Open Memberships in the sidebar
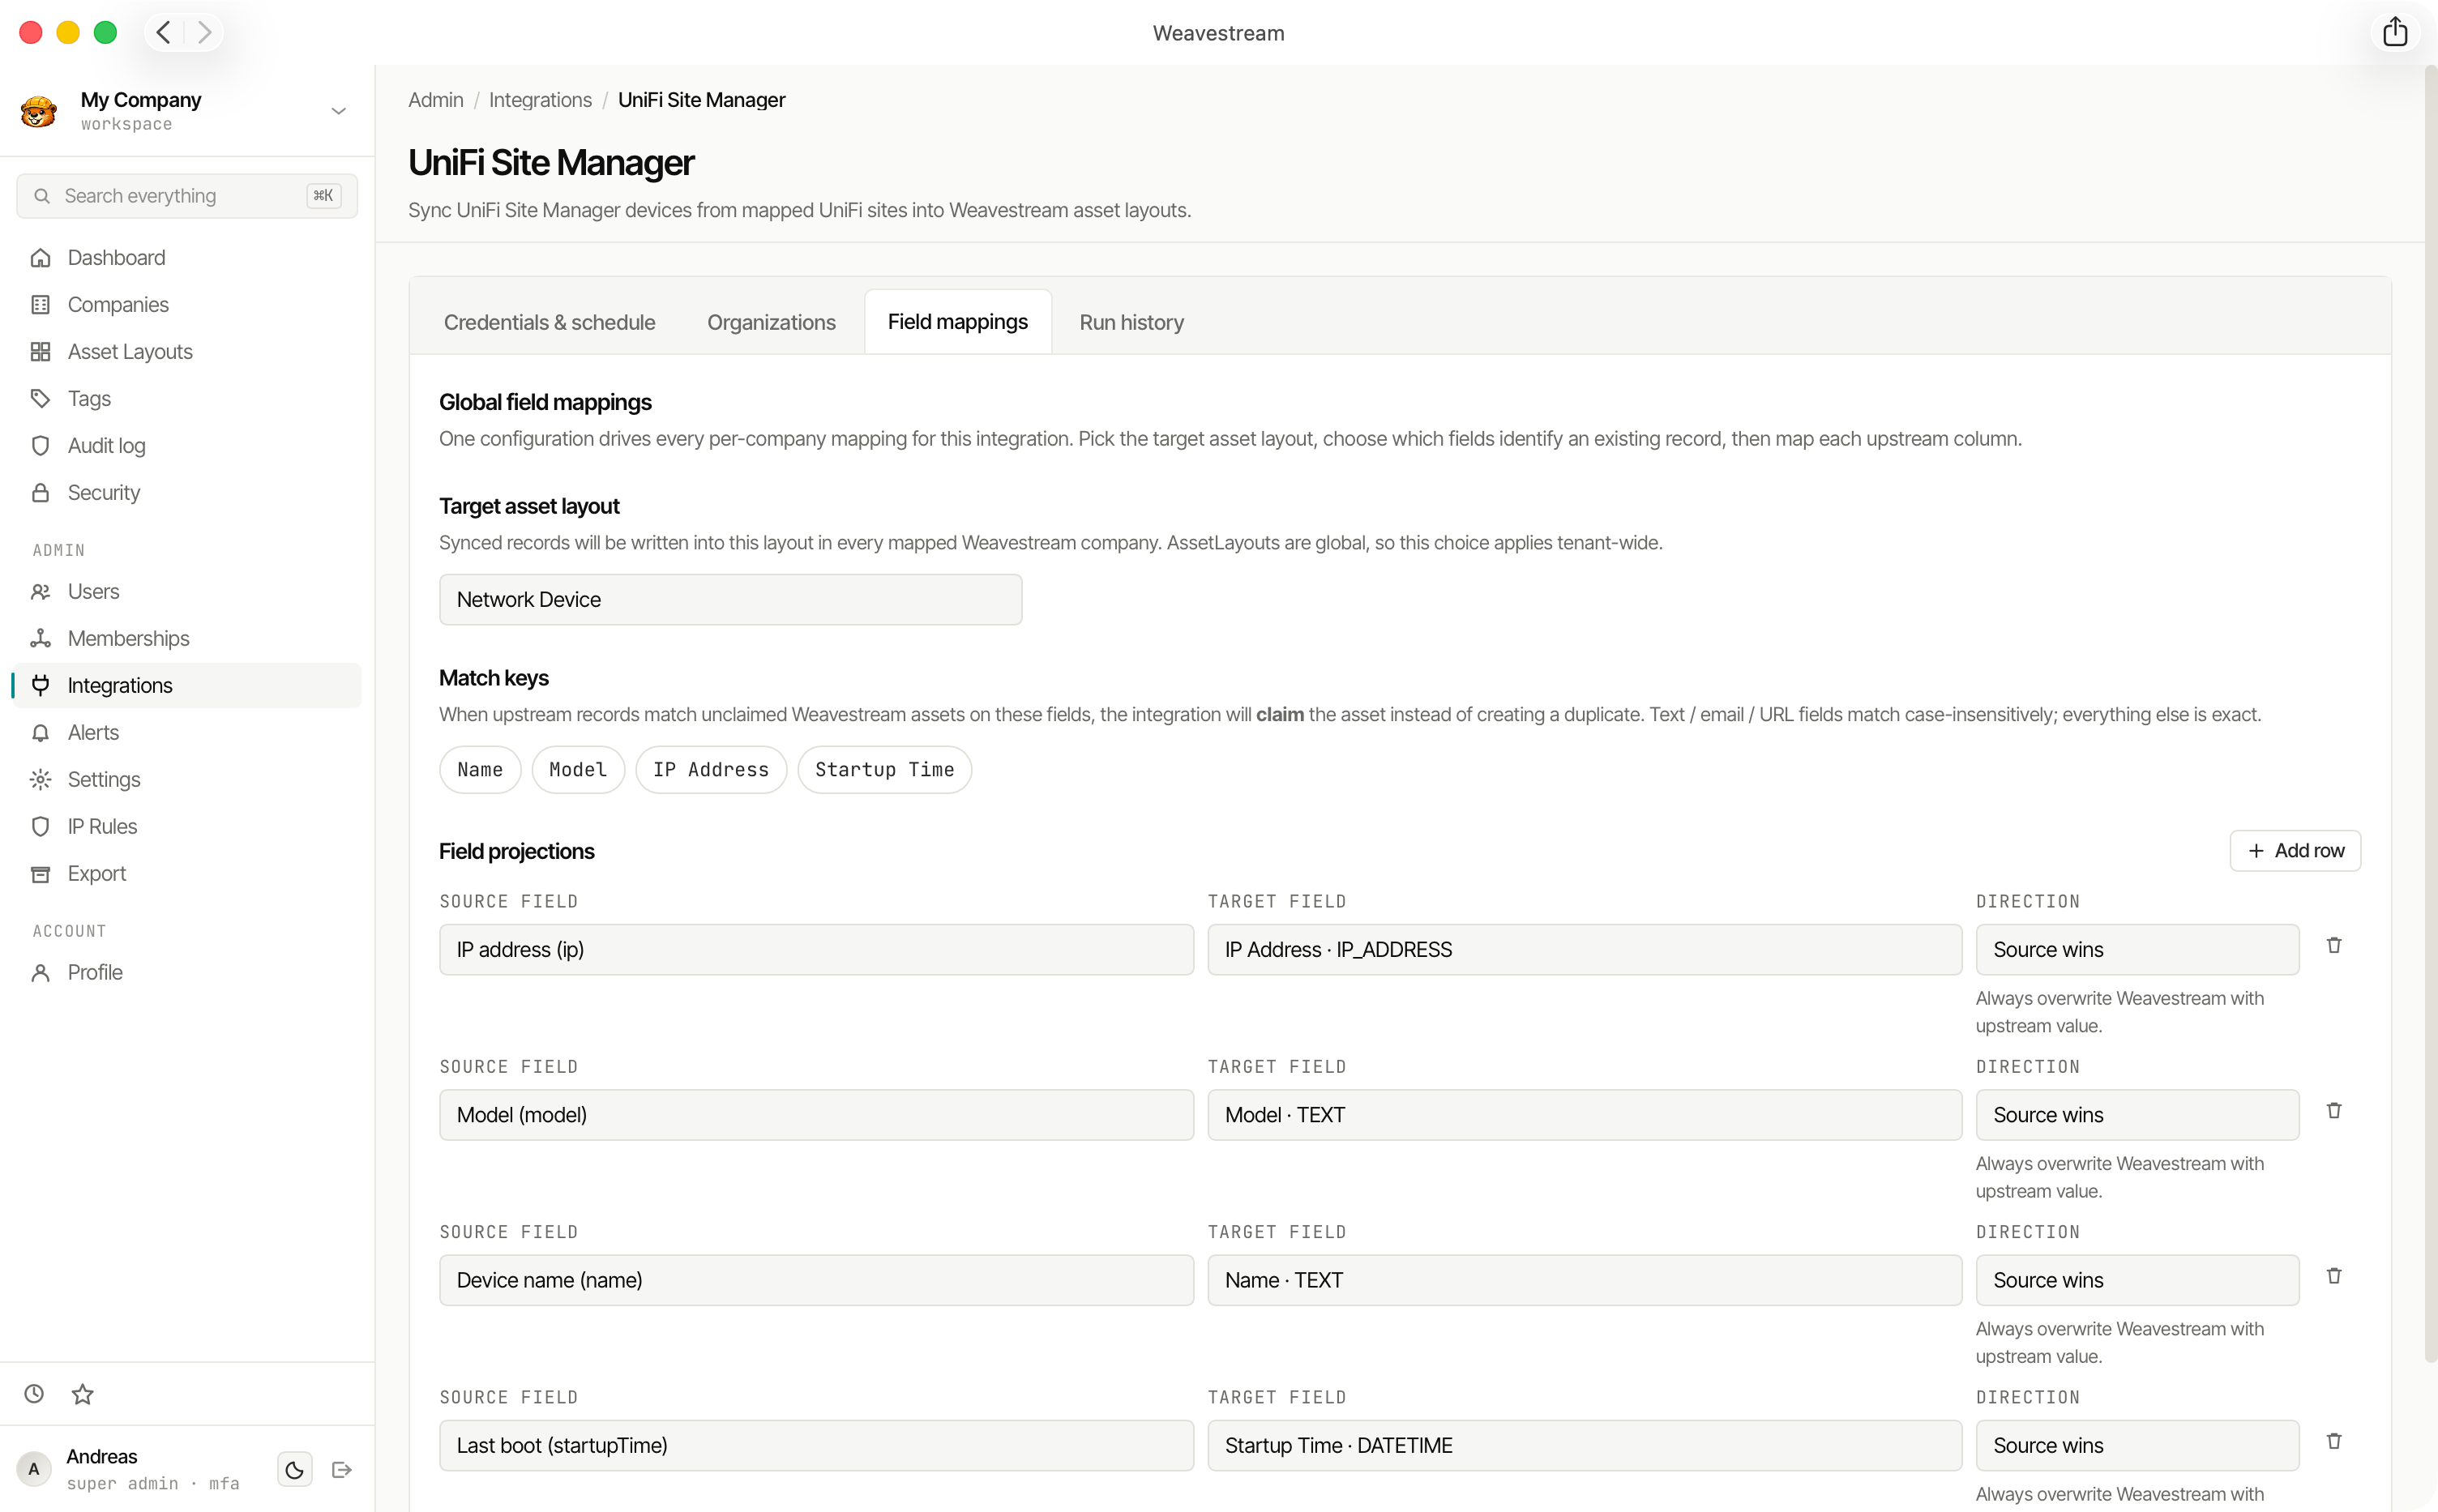2438x1512 pixels. pos(187,639)
